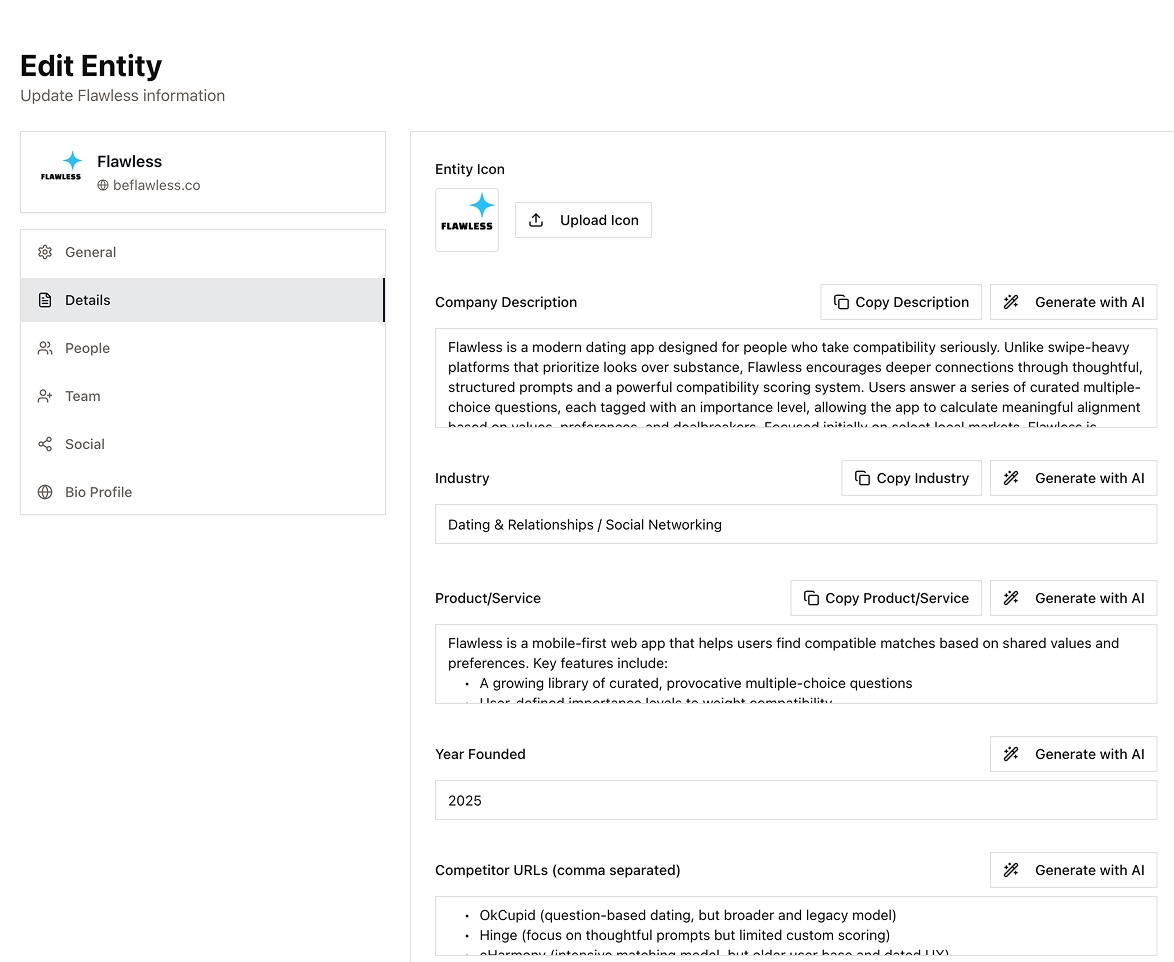The height and width of the screenshot is (962, 1174).
Task: Open the Bio Profile tab
Action: [x=203, y=492]
